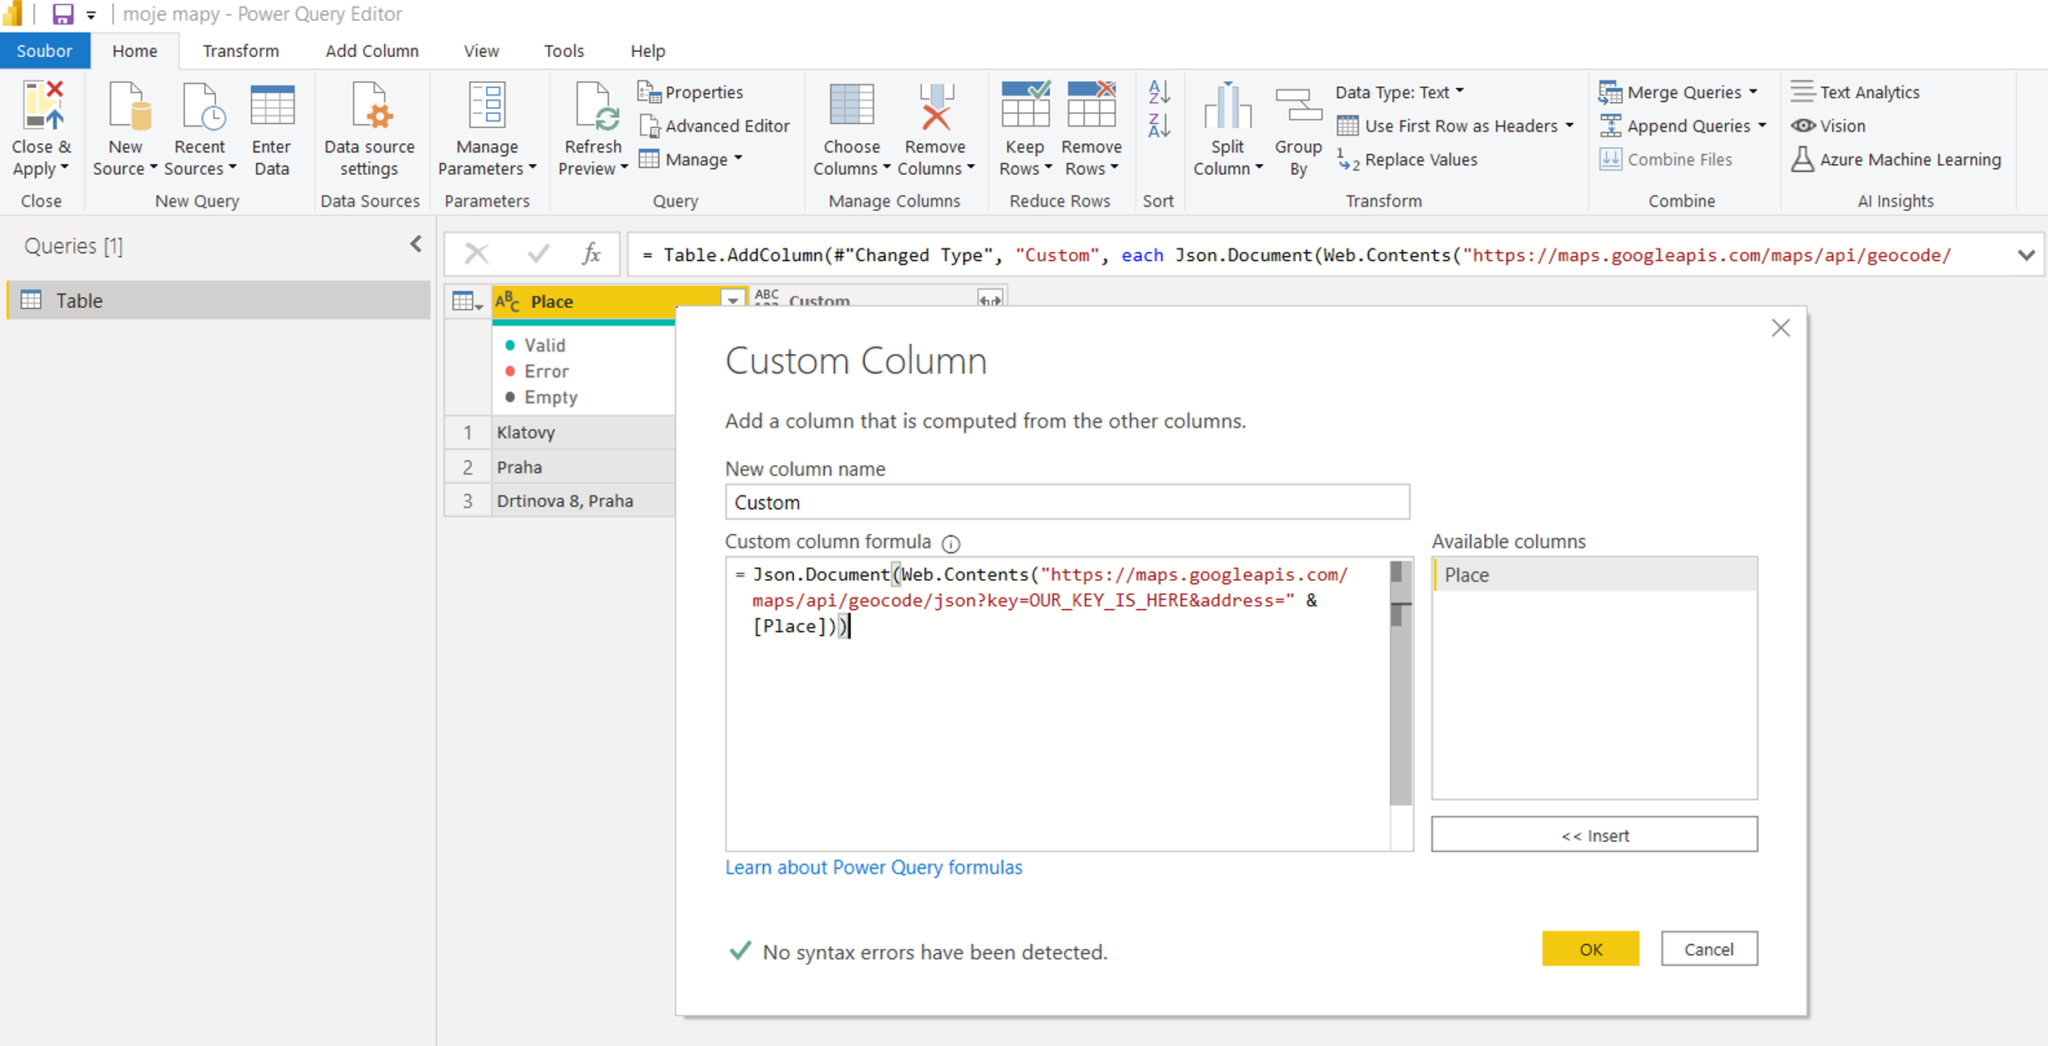The height and width of the screenshot is (1046, 2048).
Task: Confirm the custom column with OK
Action: click(x=1590, y=949)
